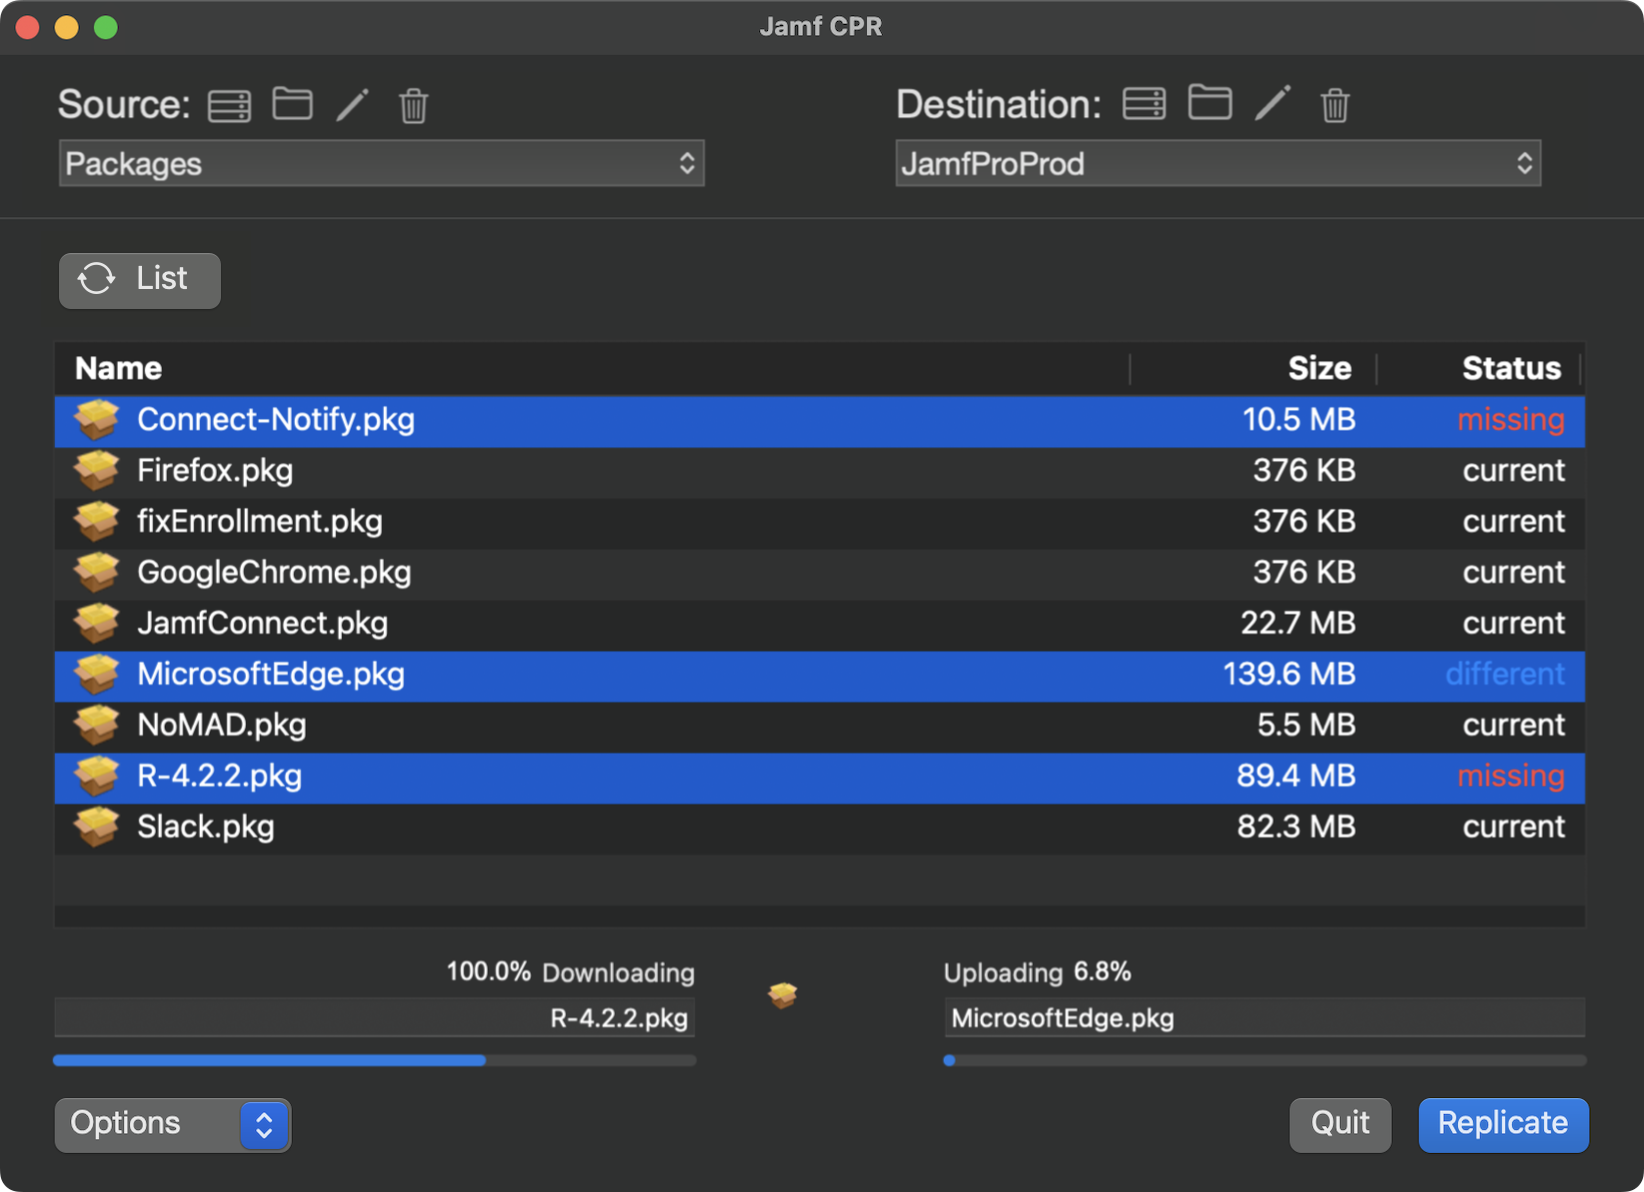
Task: Add a Source server distribution point icon
Action: point(229,105)
